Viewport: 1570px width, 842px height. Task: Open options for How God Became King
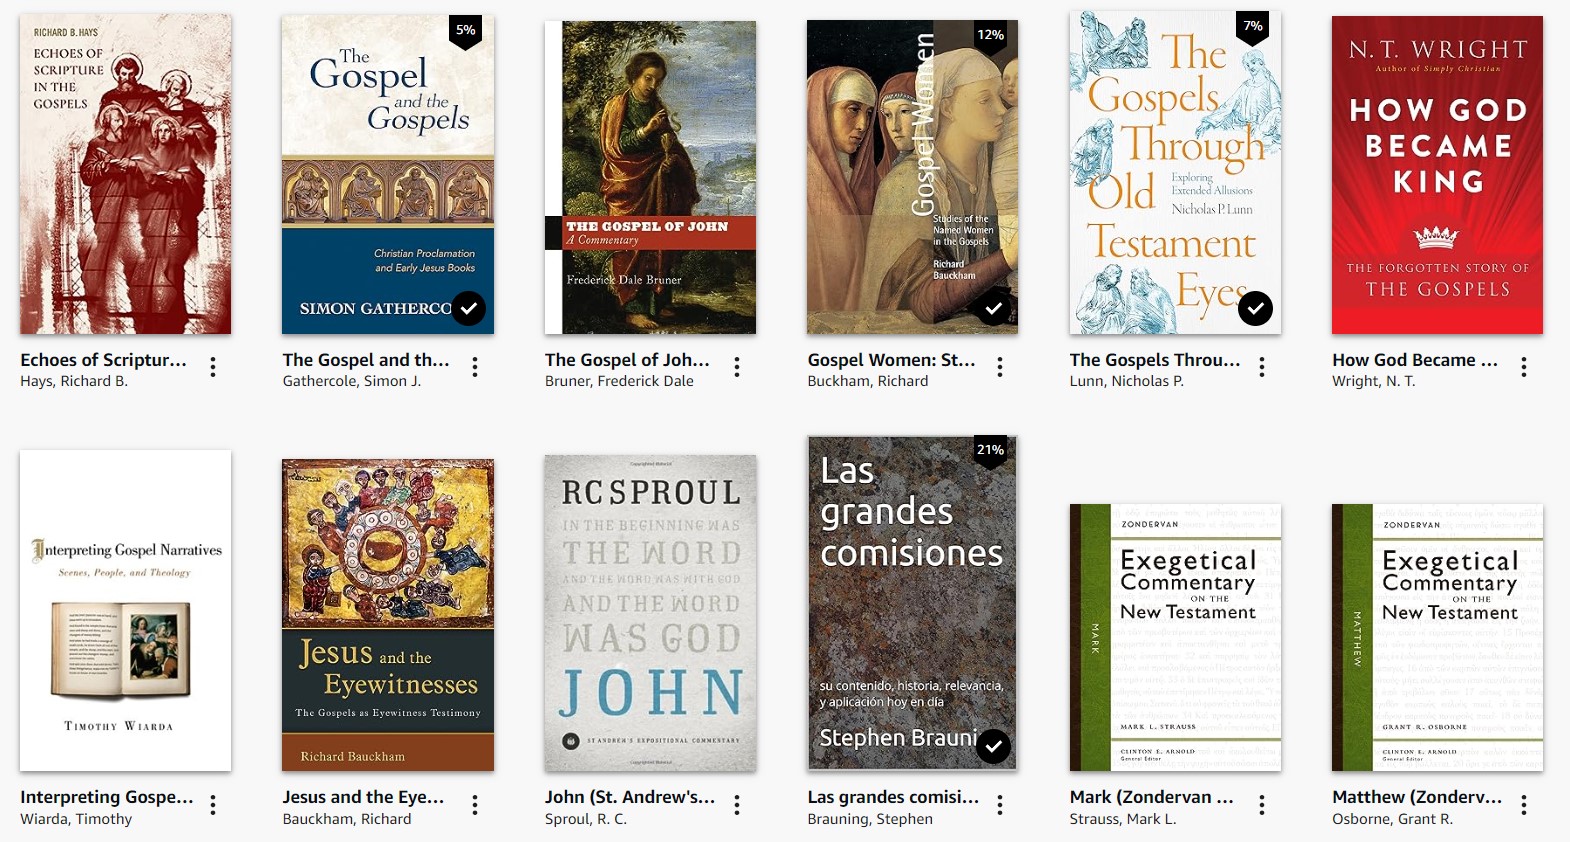click(x=1524, y=367)
